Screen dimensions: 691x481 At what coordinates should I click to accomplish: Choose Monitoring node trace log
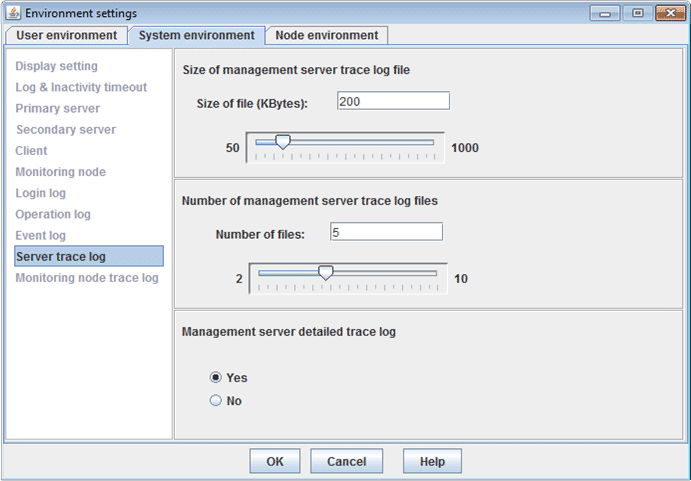point(87,278)
